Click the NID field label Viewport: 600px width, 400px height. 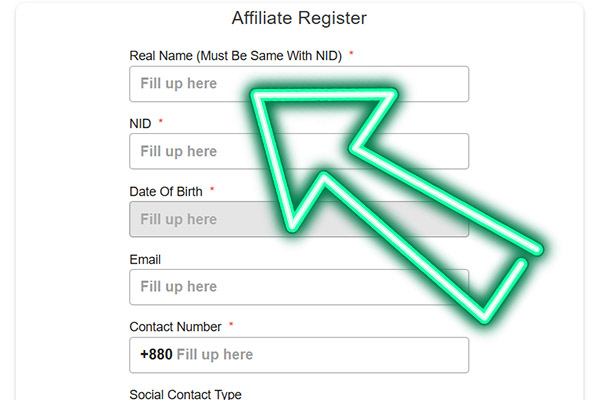[x=141, y=123]
